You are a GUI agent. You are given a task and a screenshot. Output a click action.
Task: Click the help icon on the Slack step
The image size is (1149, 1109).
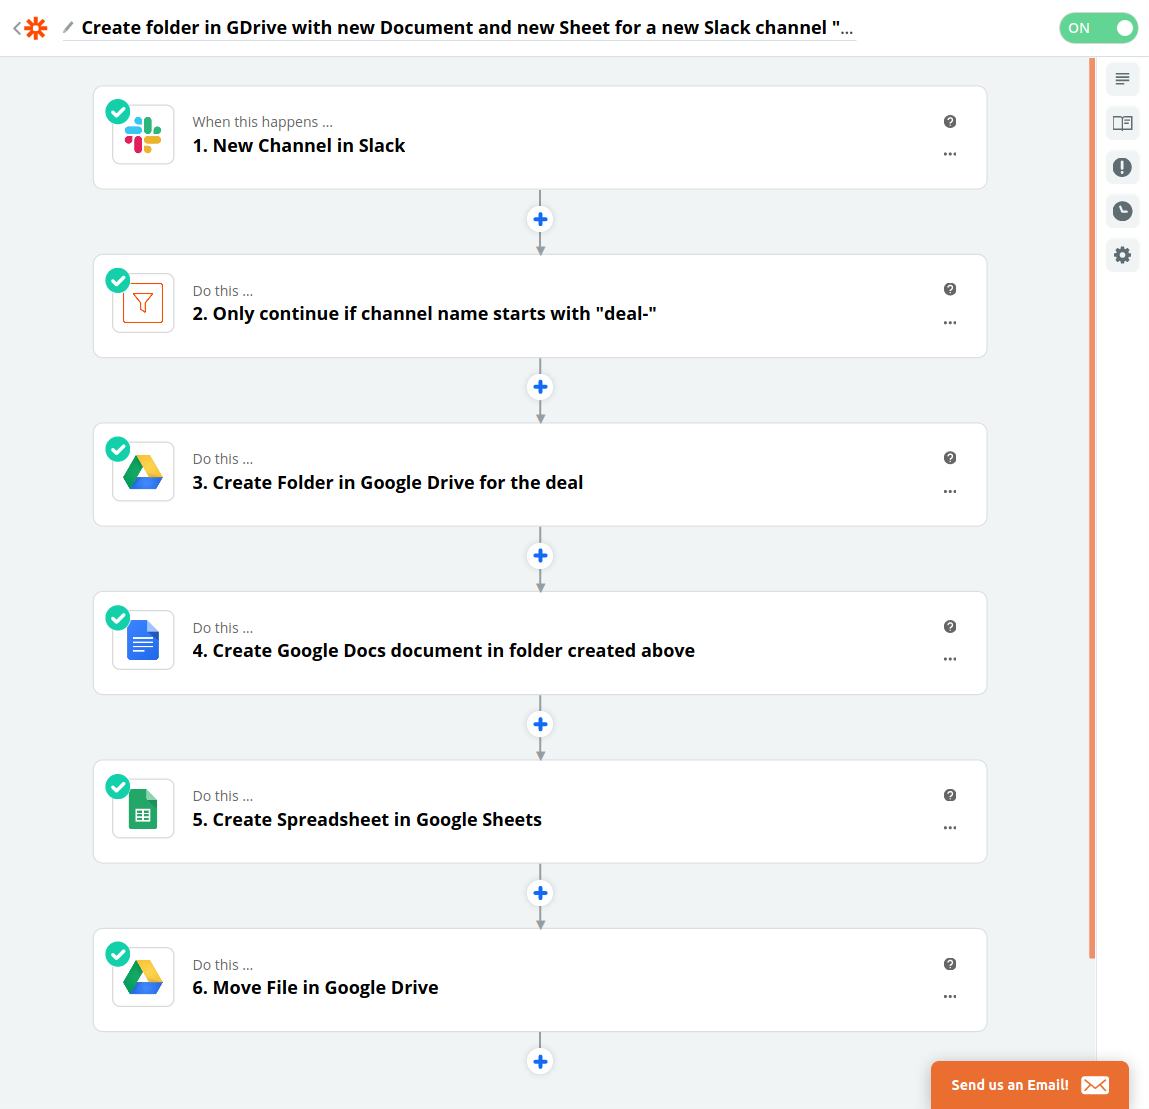click(x=950, y=122)
